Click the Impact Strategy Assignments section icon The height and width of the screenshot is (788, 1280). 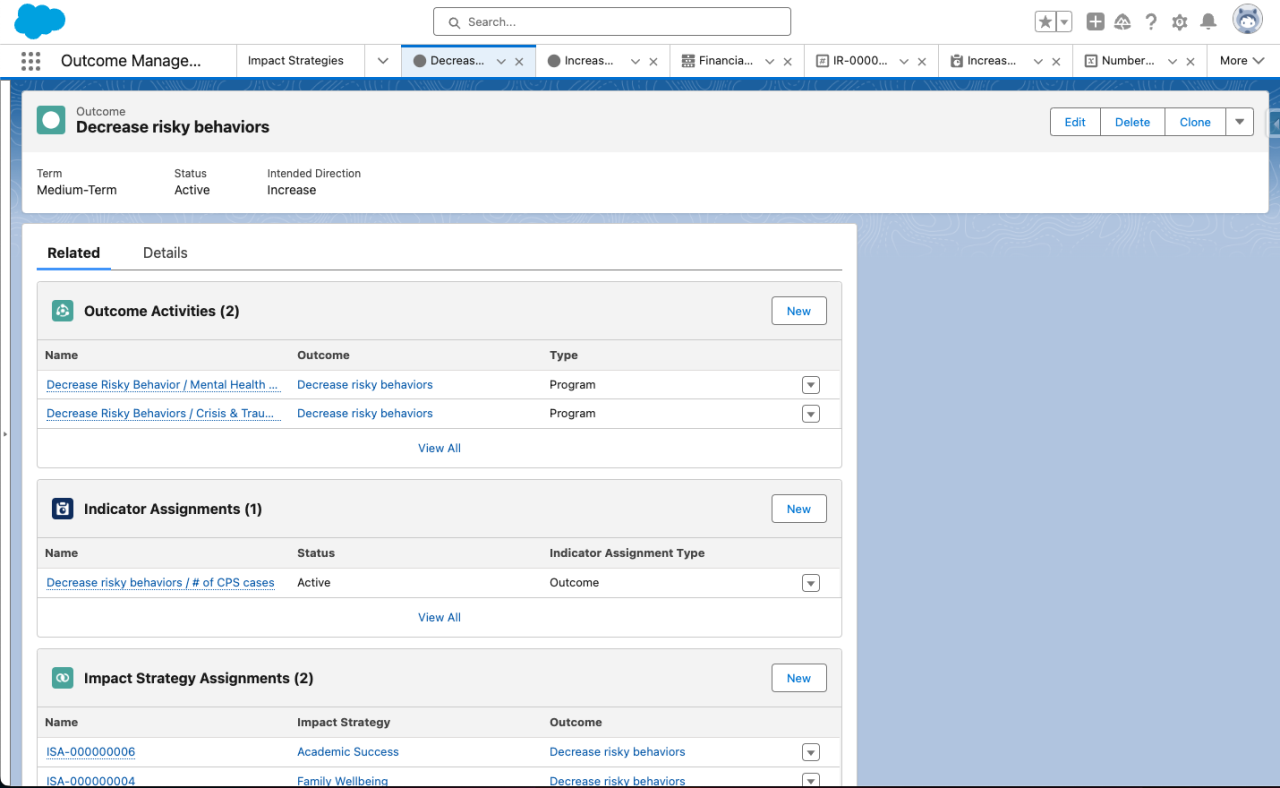coord(63,678)
